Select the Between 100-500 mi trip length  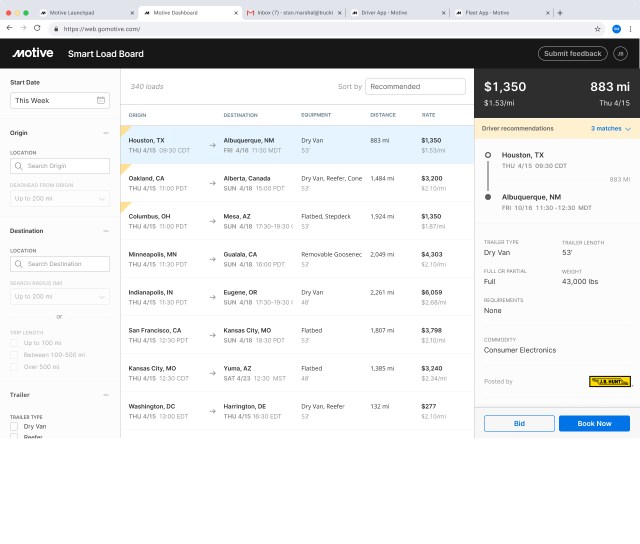pyautogui.click(x=14, y=355)
